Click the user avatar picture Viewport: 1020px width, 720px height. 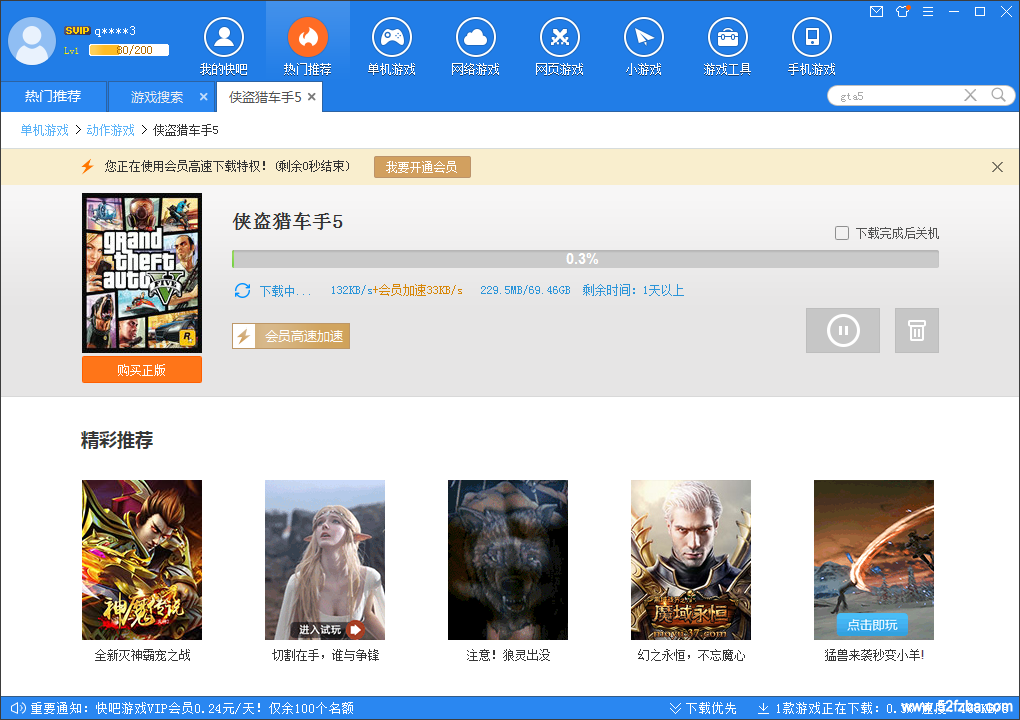[x=32, y=41]
